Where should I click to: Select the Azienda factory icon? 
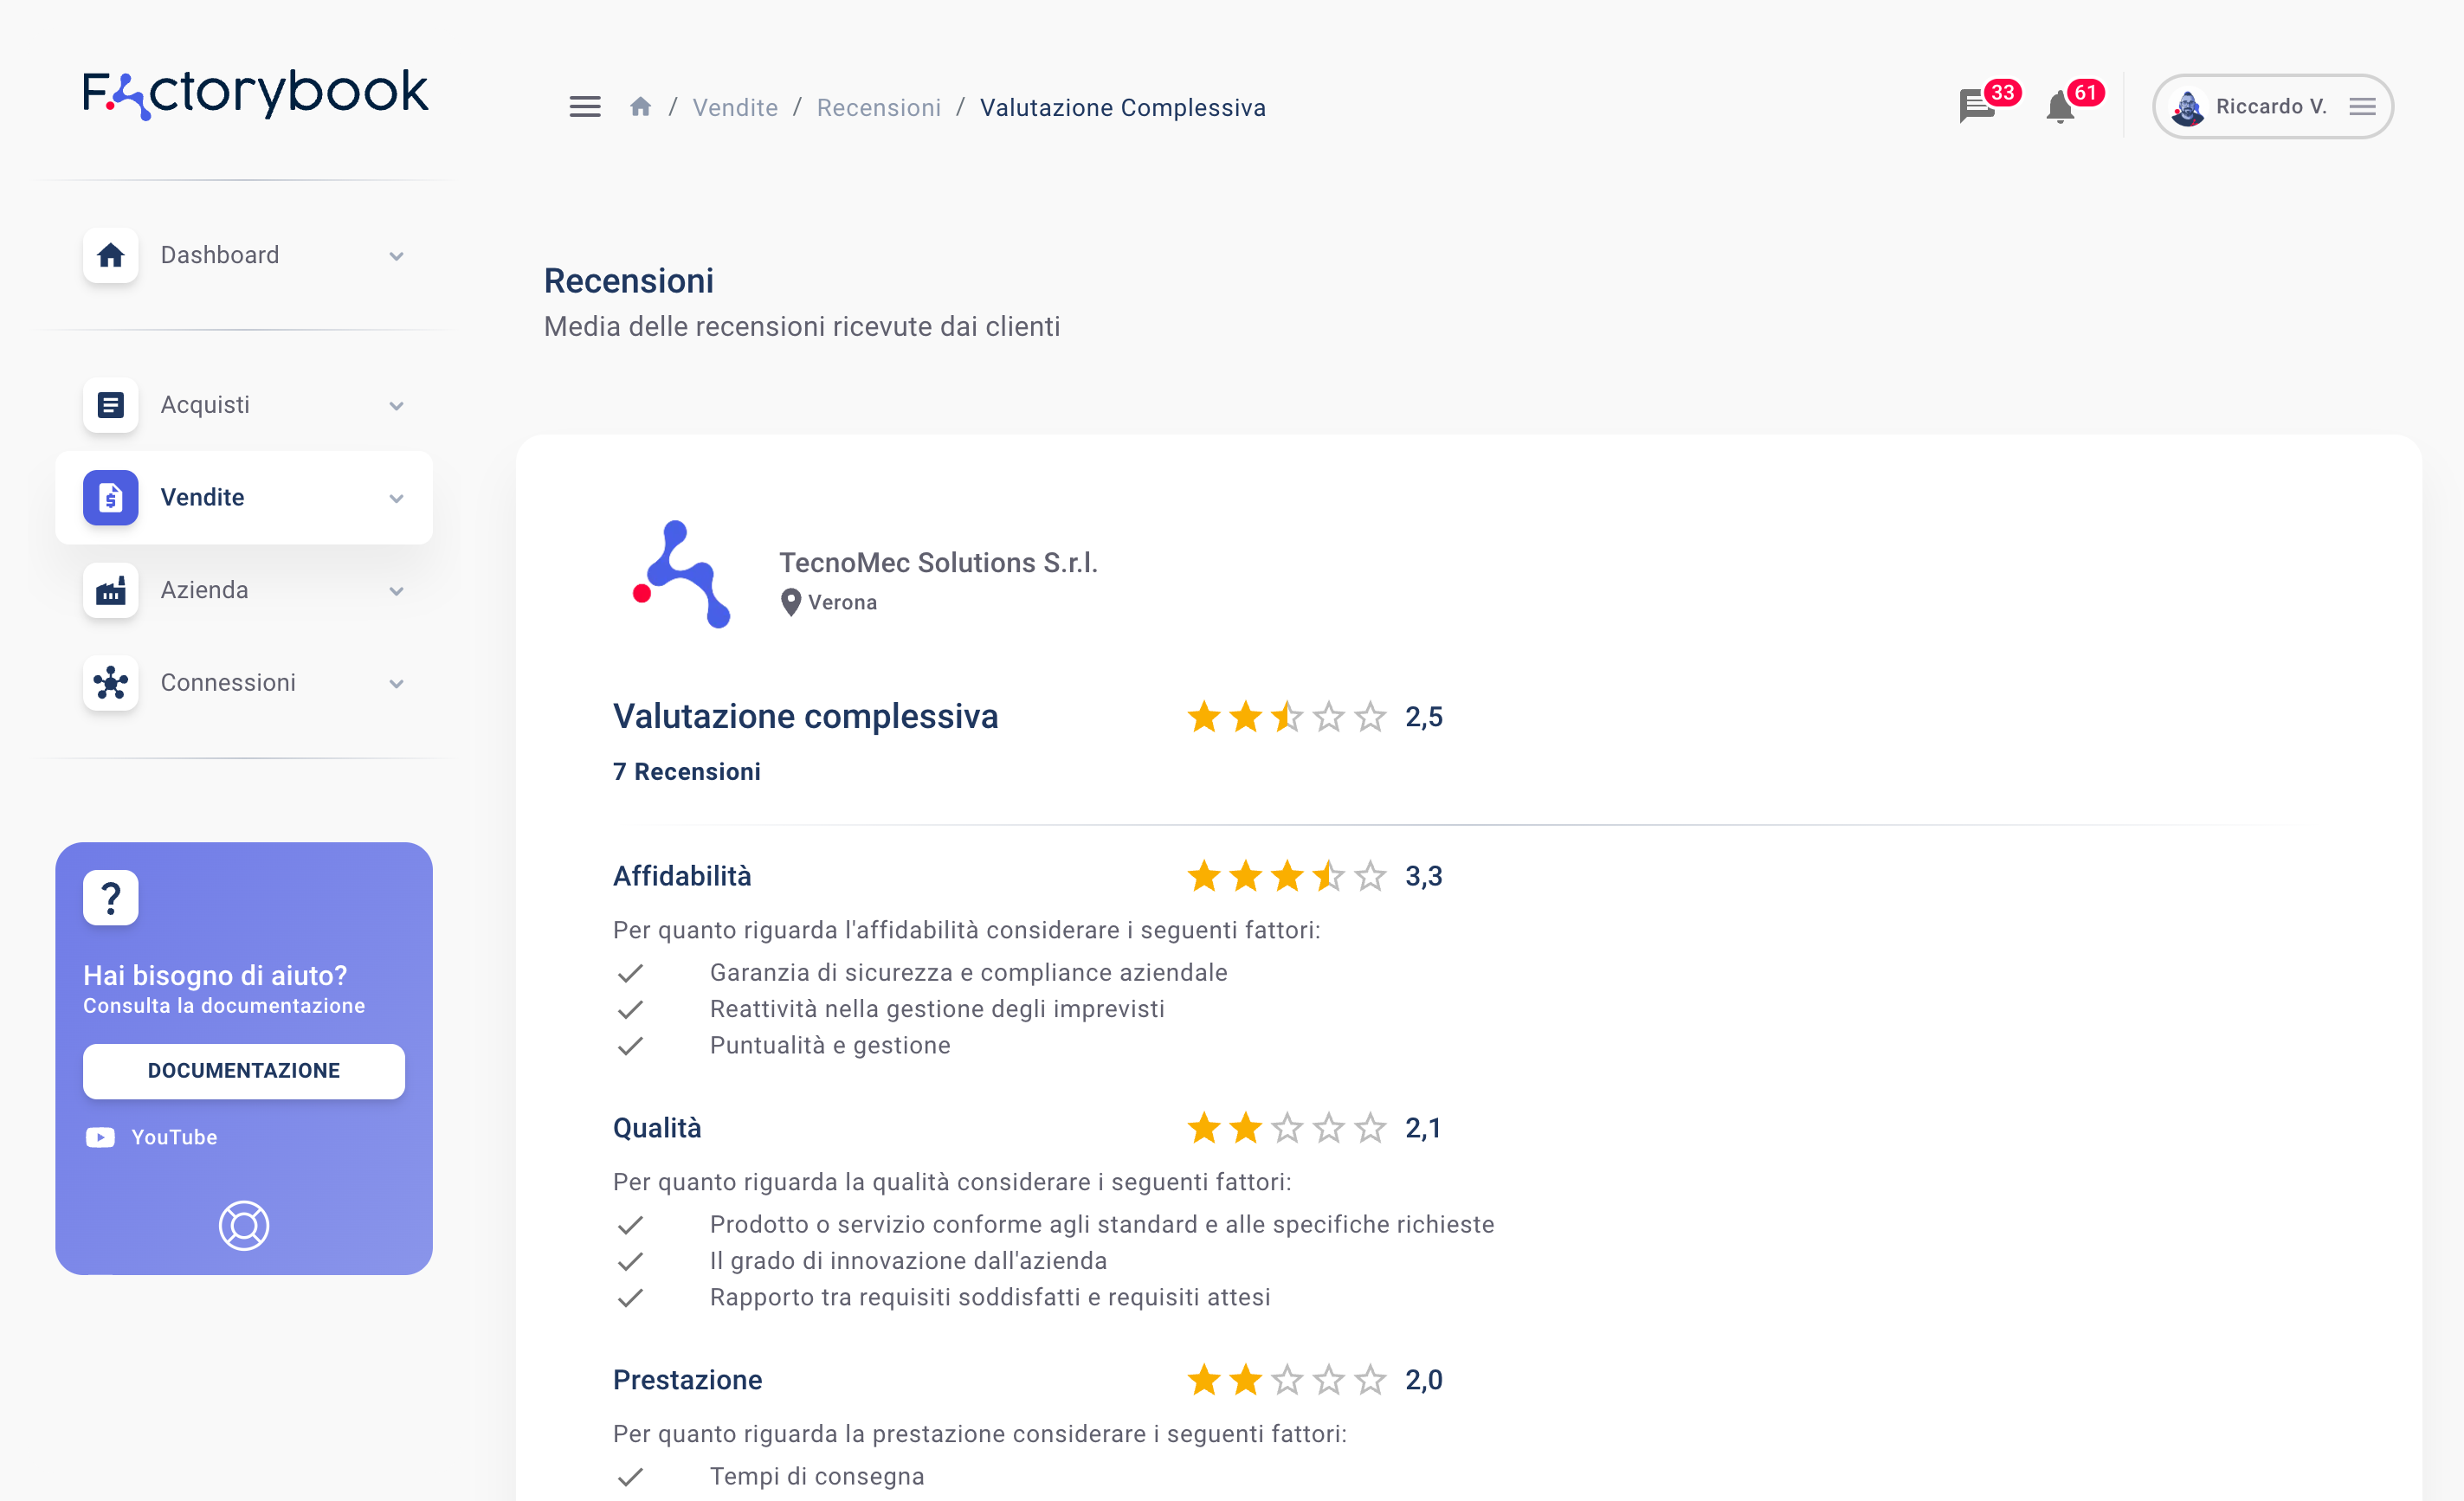coord(110,590)
